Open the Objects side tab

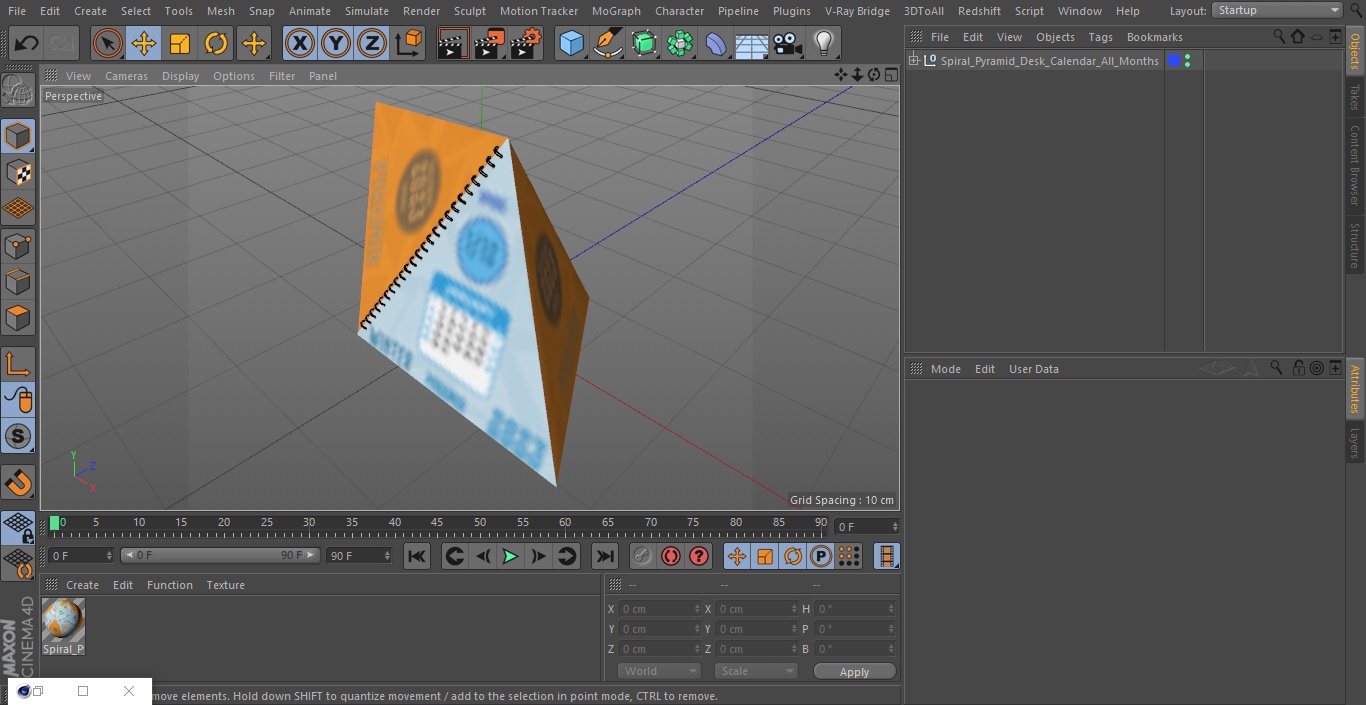tap(1355, 52)
